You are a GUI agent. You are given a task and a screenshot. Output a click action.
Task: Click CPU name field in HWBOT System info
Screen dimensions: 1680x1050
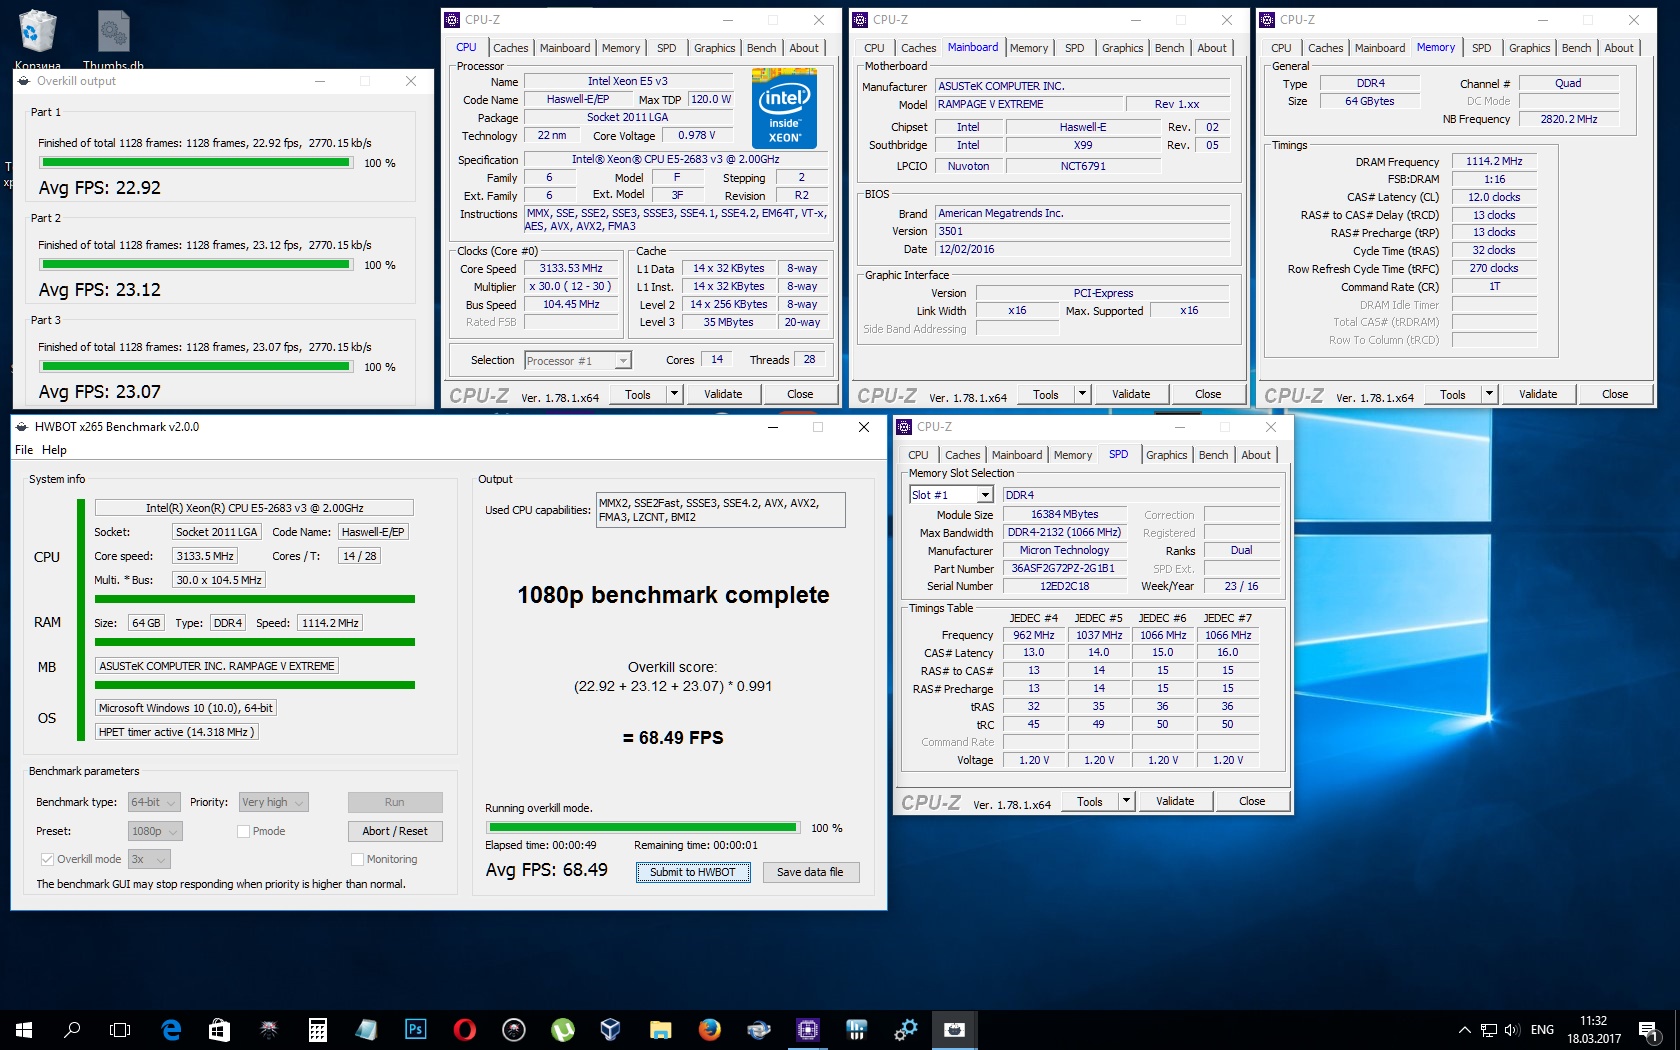[254, 508]
